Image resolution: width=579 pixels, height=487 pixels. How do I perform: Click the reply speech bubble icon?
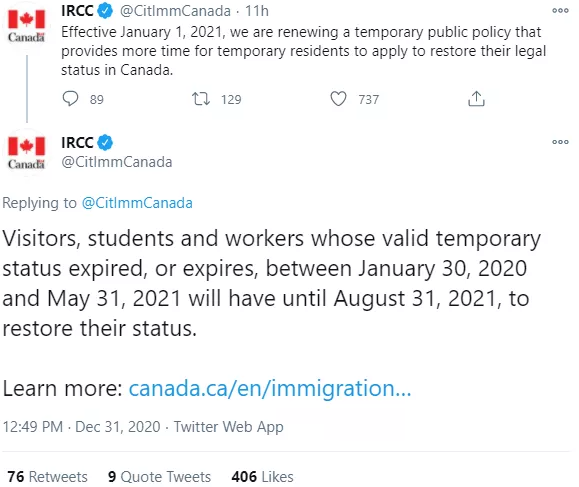(x=70, y=99)
